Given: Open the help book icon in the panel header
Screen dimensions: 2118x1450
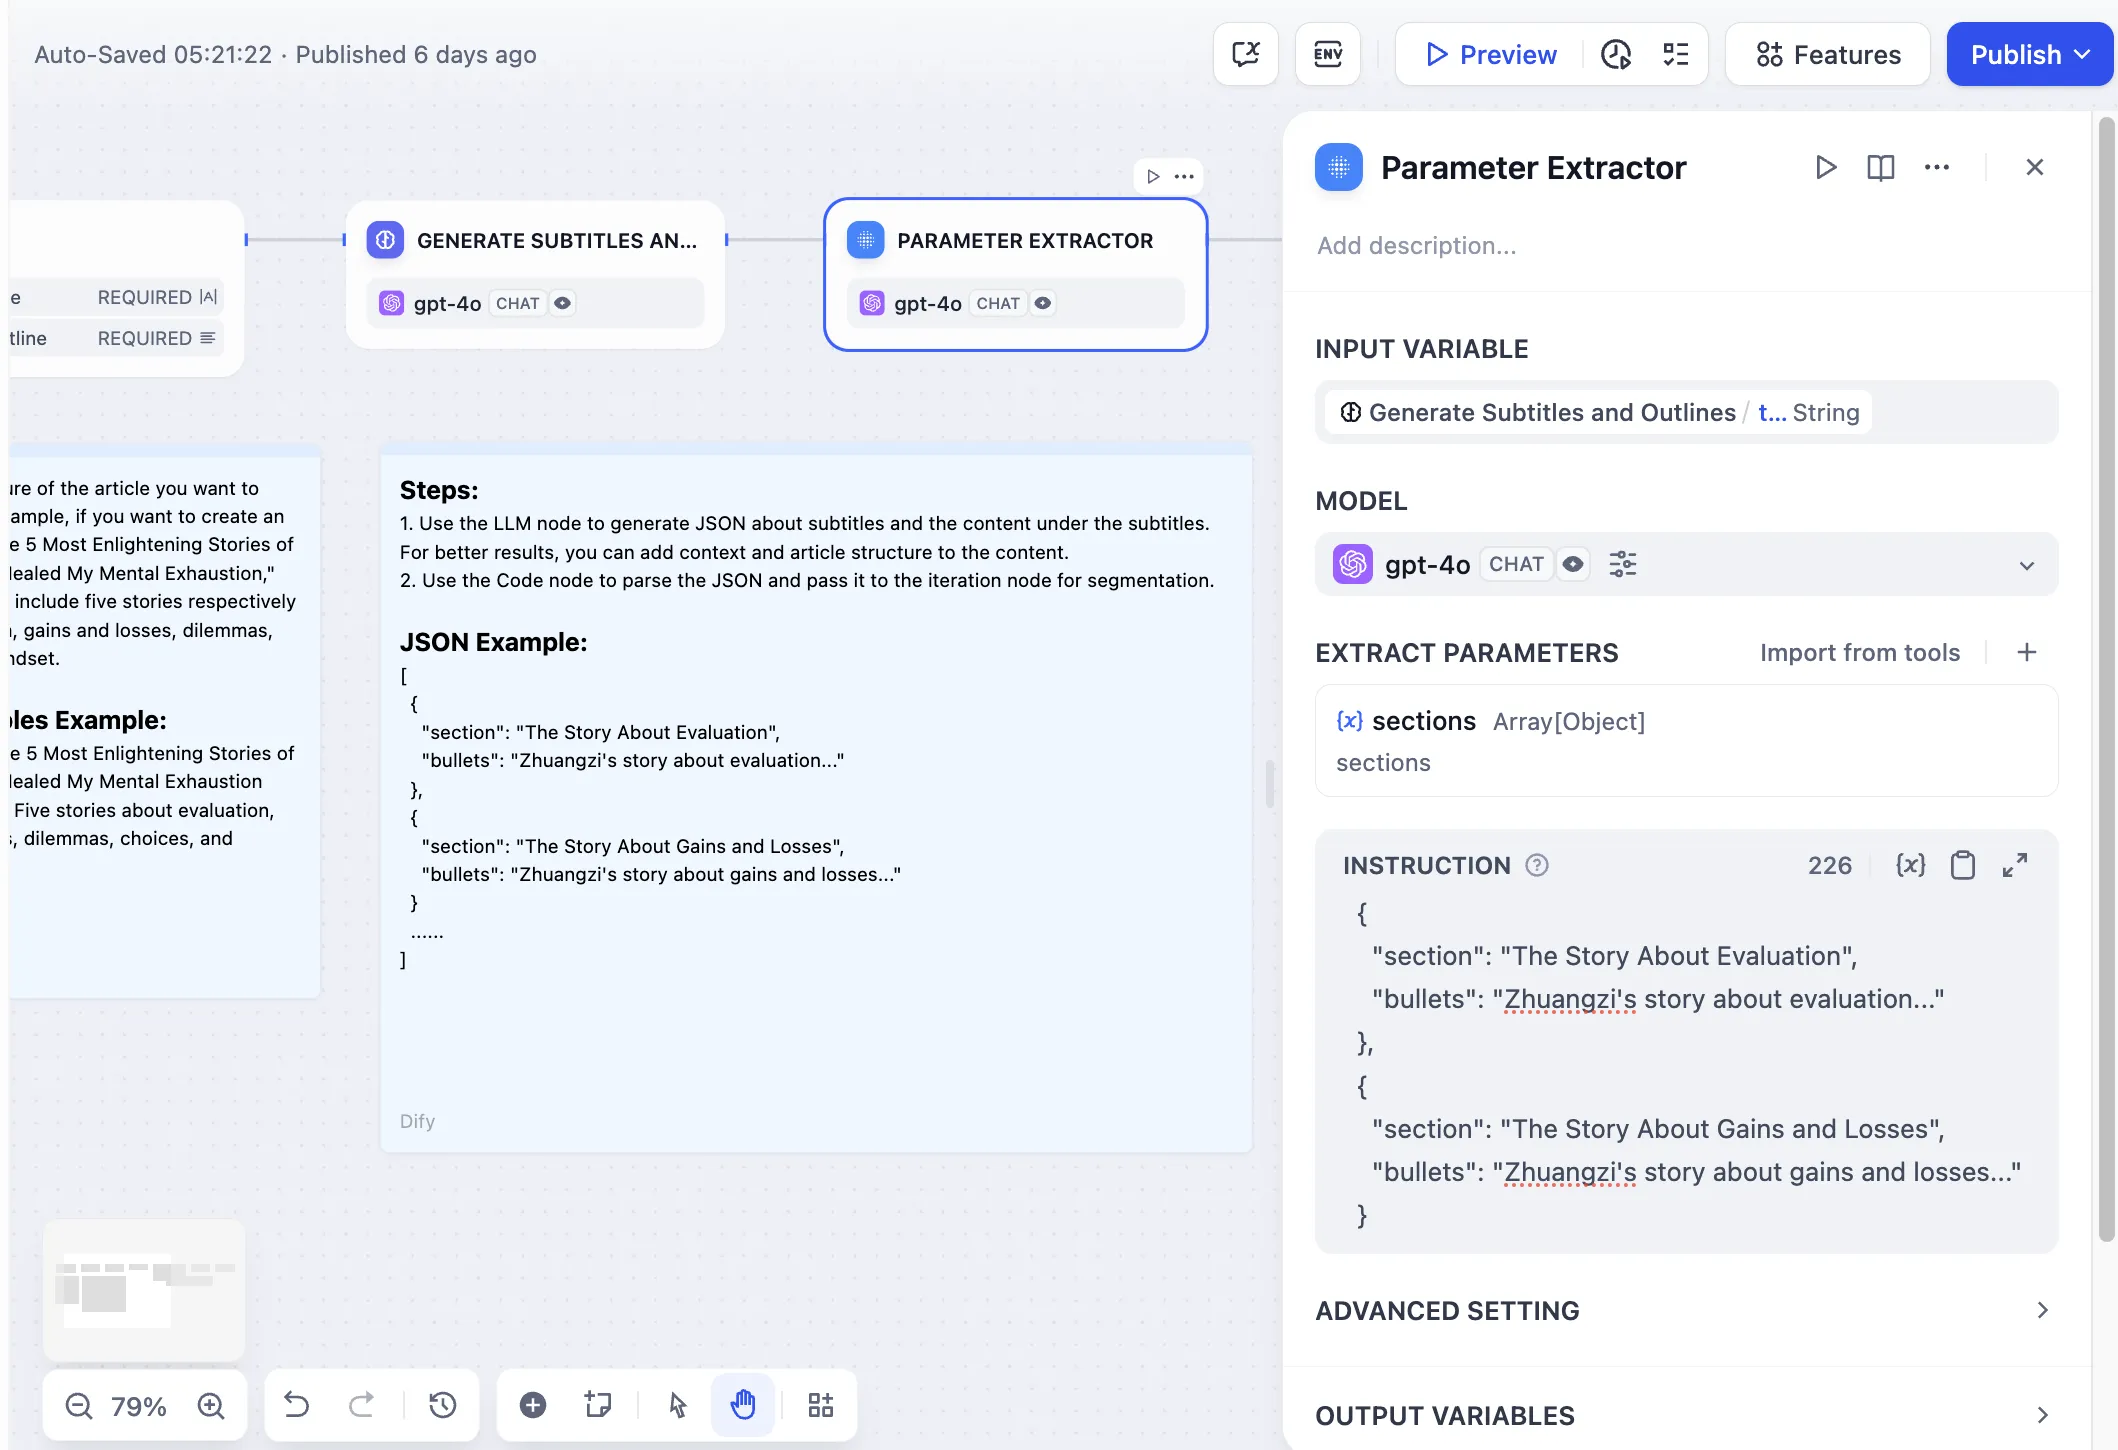Looking at the screenshot, I should pos(1880,167).
